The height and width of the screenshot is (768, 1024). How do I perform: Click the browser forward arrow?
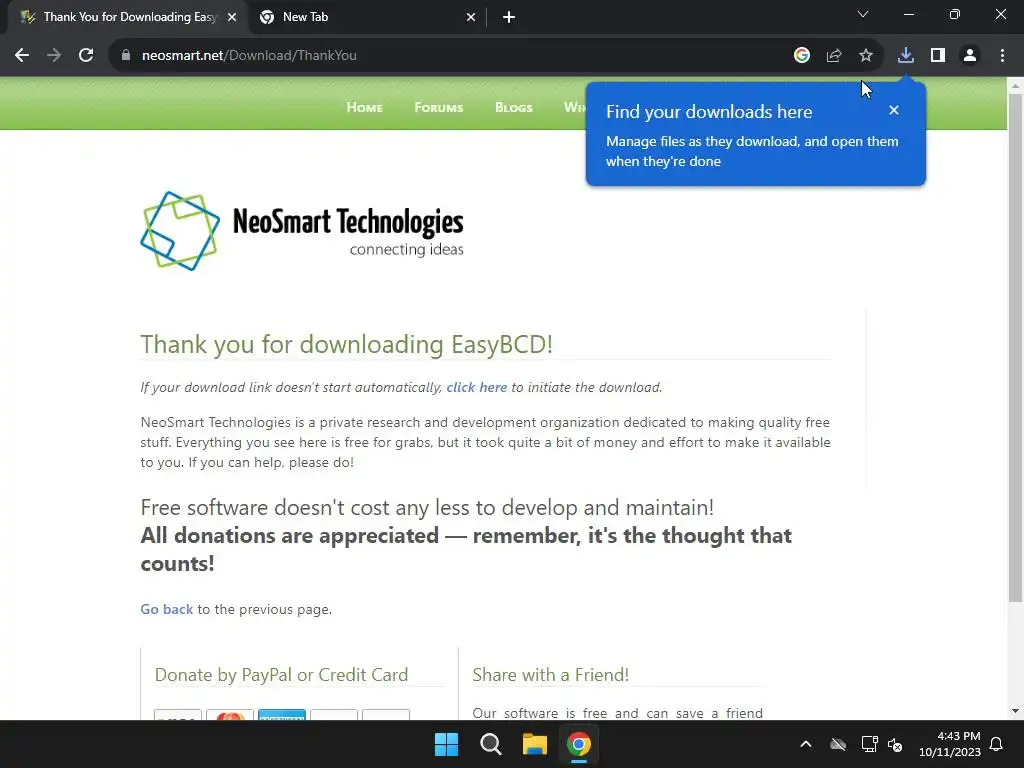(54, 56)
